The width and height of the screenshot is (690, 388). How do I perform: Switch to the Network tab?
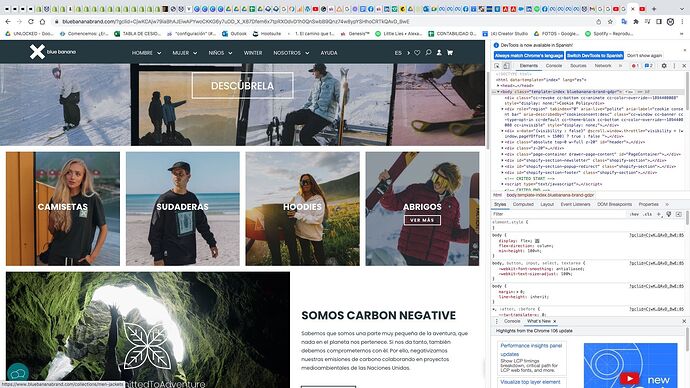pos(602,66)
